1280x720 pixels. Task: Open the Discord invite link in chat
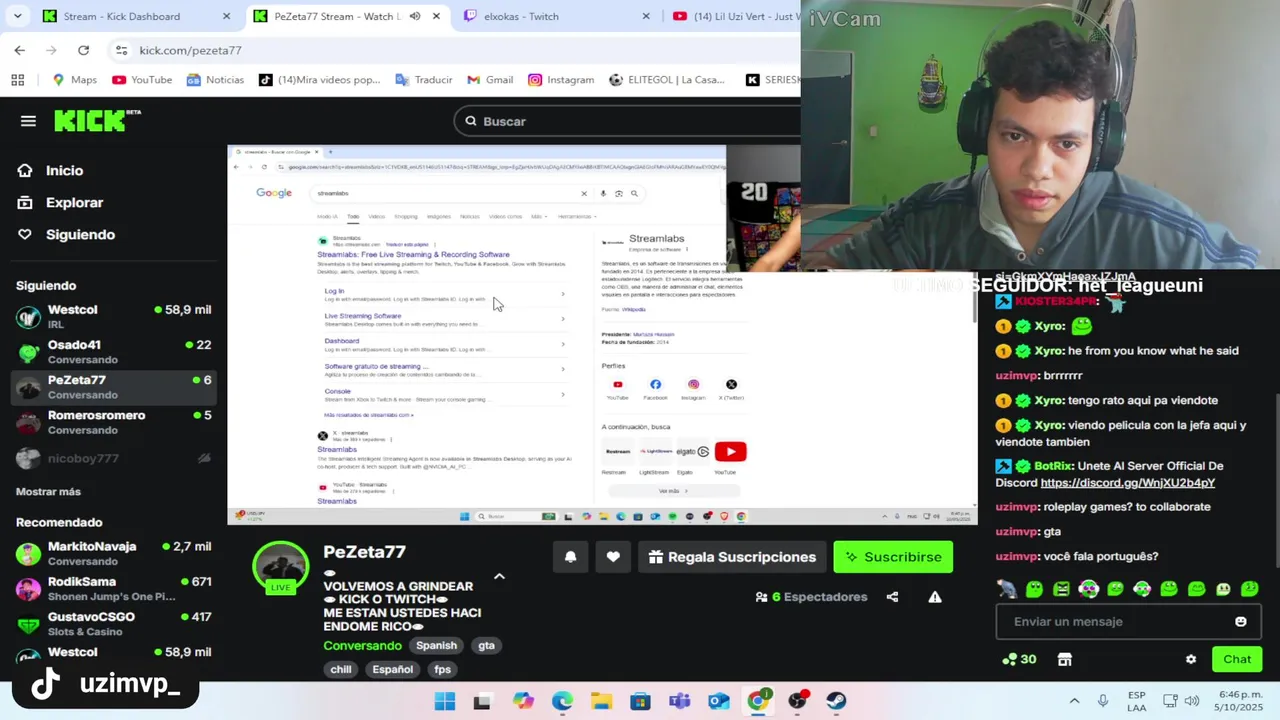(x=1128, y=483)
